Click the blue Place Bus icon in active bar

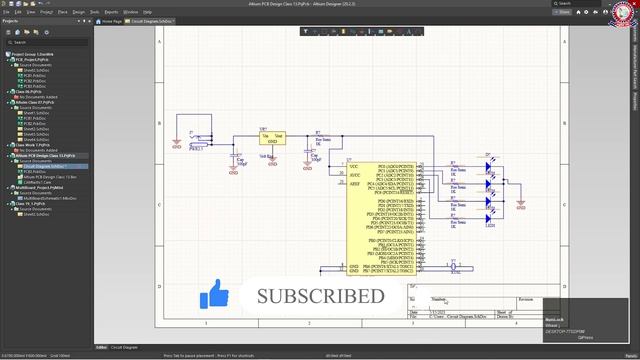click(x=370, y=31)
